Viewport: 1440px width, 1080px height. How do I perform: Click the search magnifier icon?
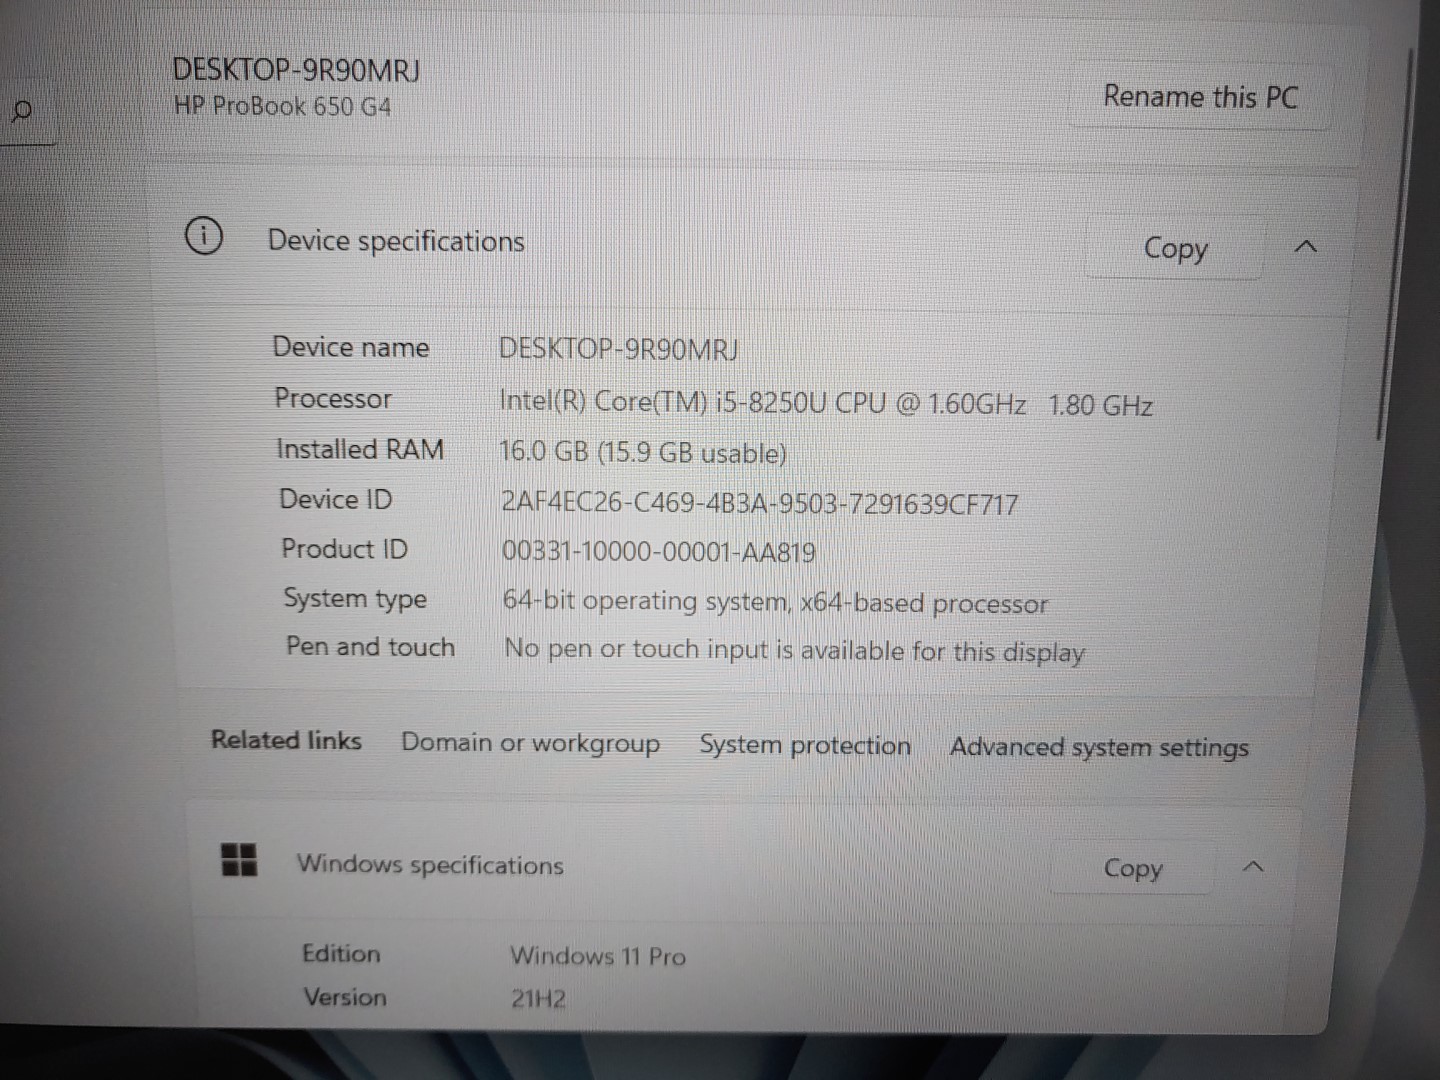tap(21, 110)
